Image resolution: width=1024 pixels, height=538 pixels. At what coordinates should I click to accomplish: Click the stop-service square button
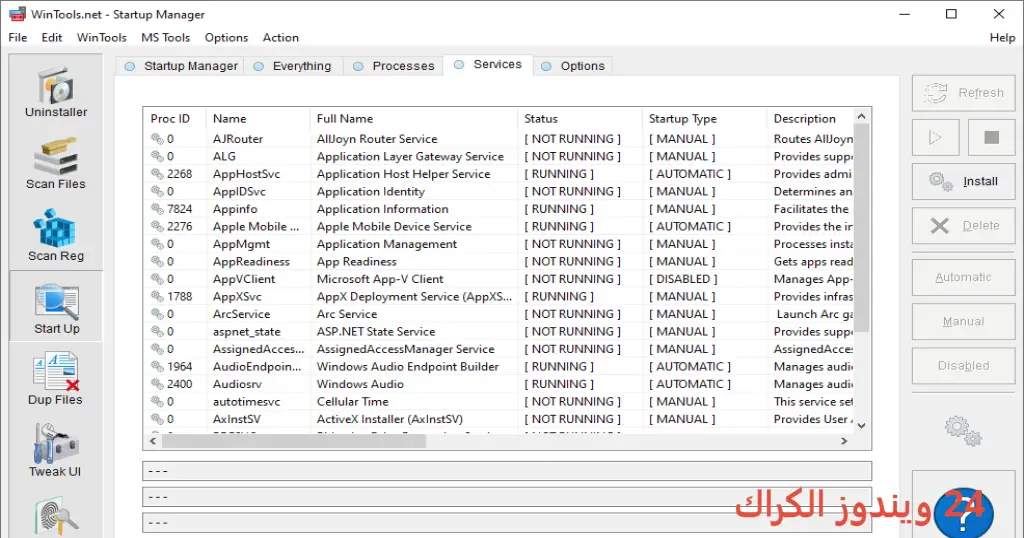(x=991, y=137)
